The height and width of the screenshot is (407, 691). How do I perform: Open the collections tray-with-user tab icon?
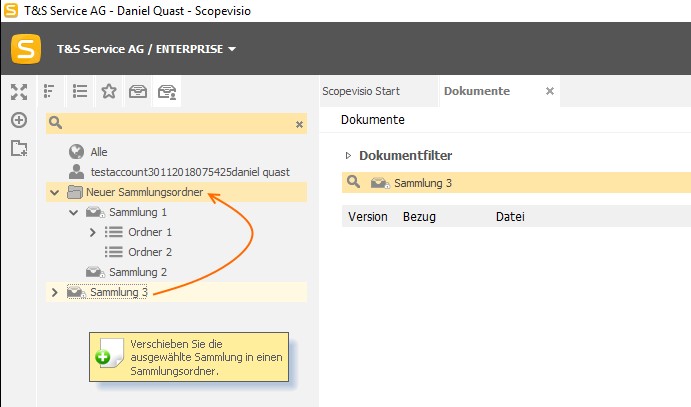click(x=167, y=92)
